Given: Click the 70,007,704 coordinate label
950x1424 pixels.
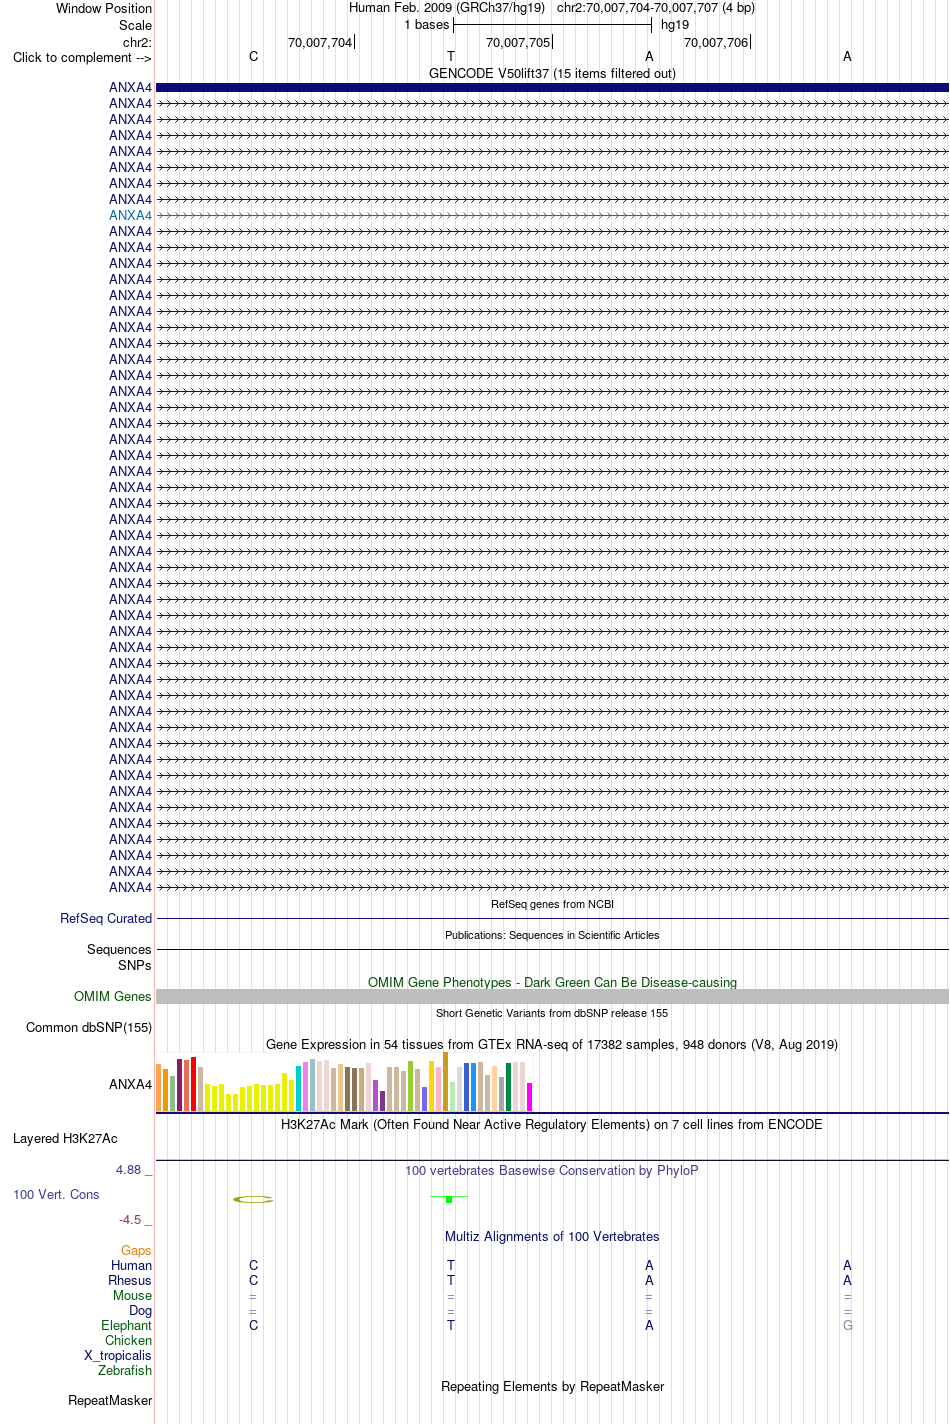Looking at the screenshot, I should pos(320,42).
